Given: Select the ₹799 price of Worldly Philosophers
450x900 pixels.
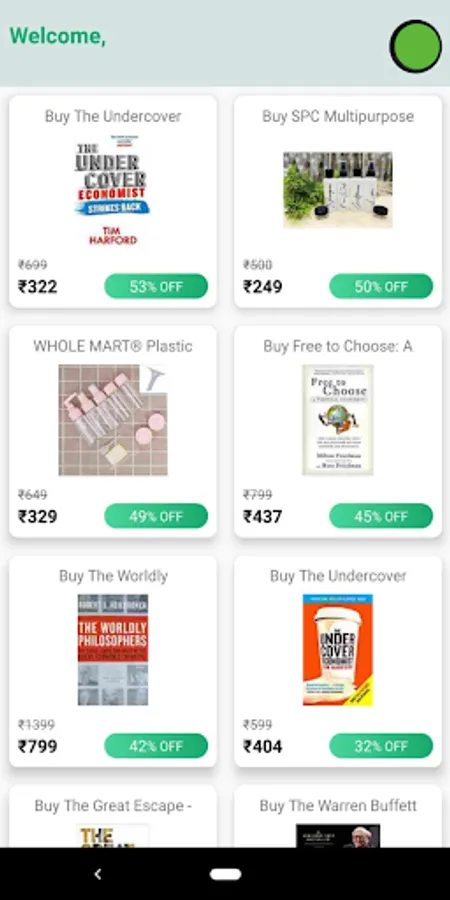Looking at the screenshot, I should (37, 746).
